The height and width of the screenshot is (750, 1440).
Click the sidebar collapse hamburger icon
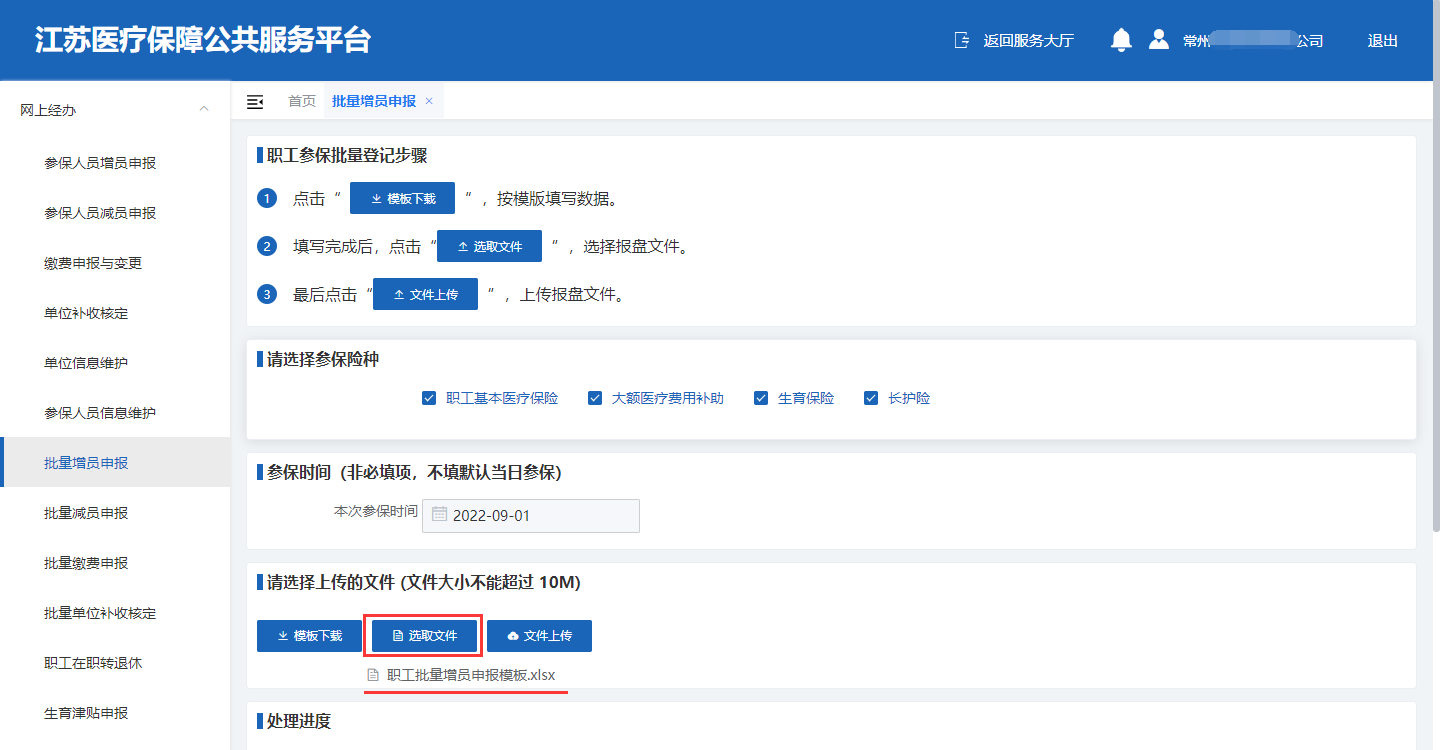(x=255, y=101)
